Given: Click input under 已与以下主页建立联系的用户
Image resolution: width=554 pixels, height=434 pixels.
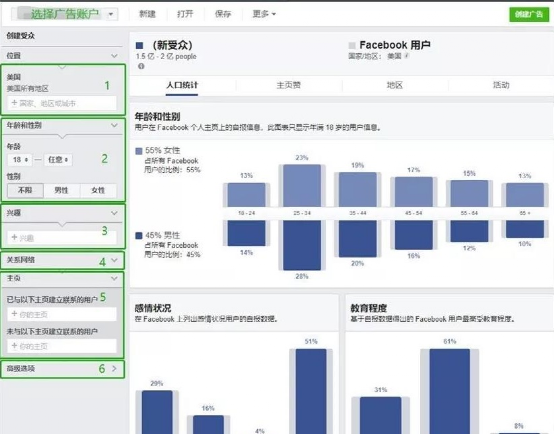Looking at the screenshot, I should (x=62, y=314).
